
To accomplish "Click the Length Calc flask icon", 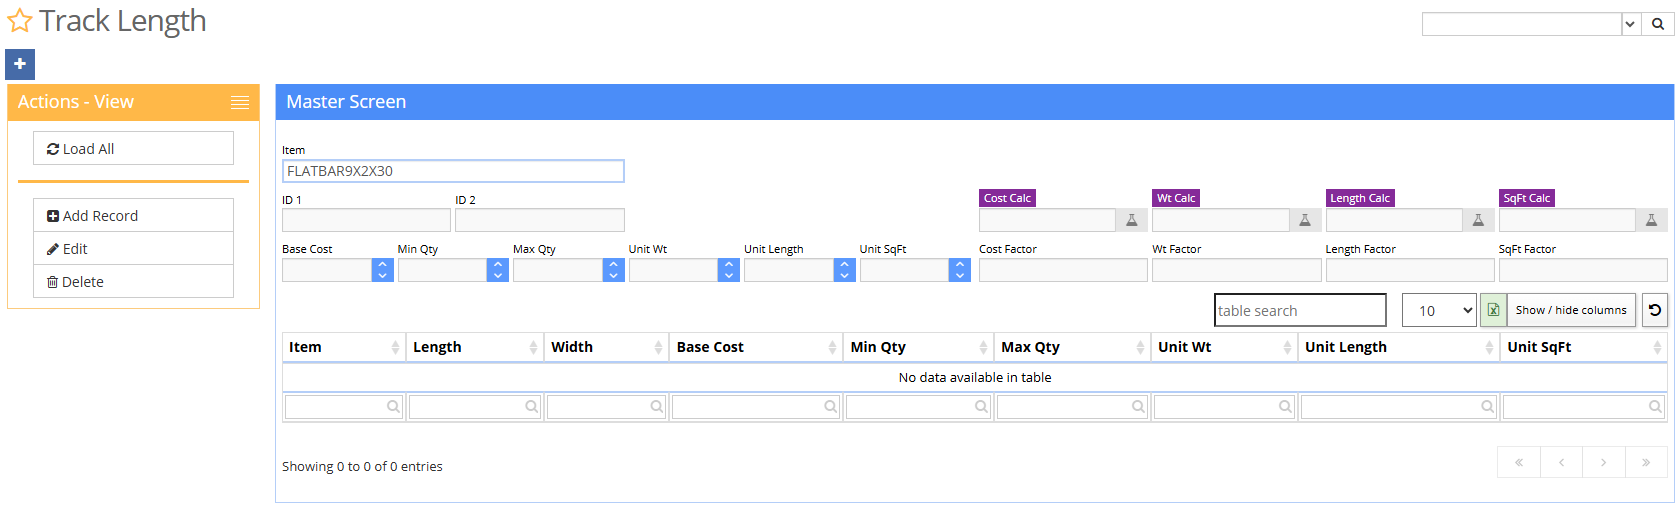I will 1478,220.
